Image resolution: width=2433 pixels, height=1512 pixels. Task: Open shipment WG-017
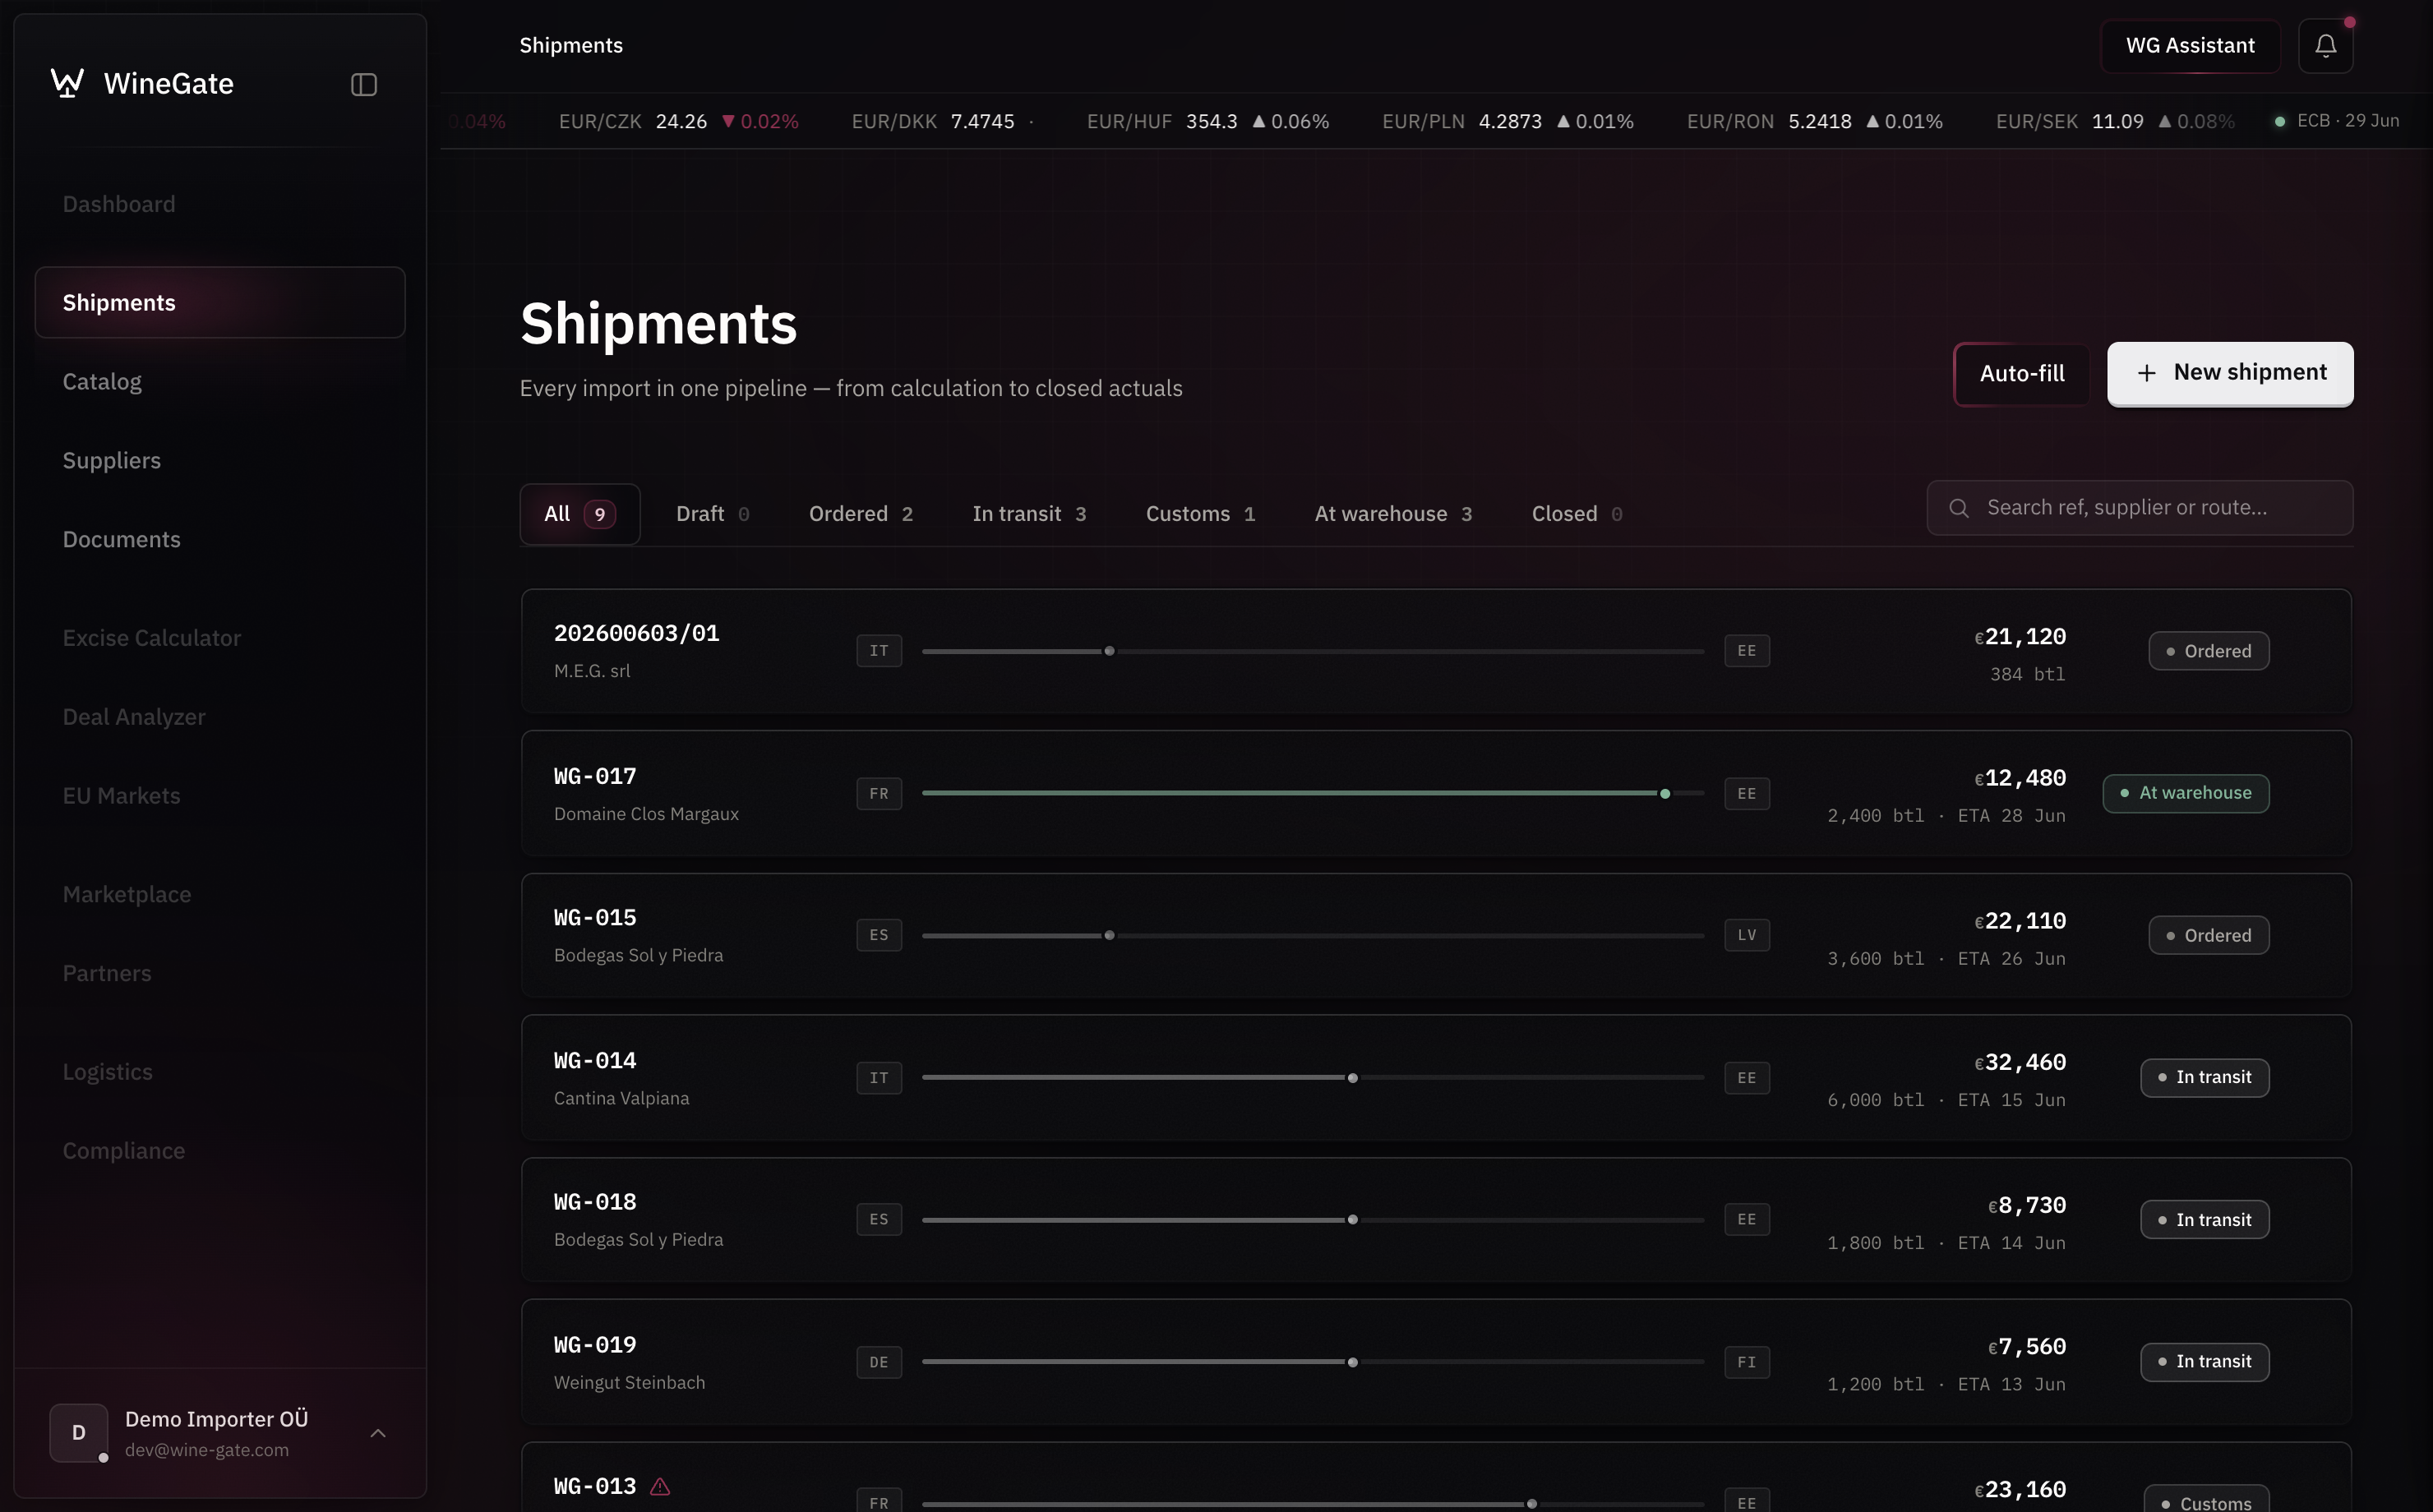tap(1436, 794)
